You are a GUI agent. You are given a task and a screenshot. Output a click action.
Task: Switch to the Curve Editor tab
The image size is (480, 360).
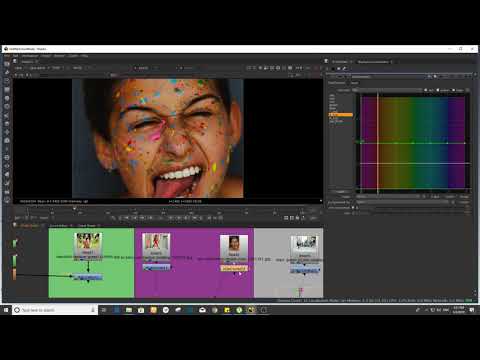[x=59, y=226]
